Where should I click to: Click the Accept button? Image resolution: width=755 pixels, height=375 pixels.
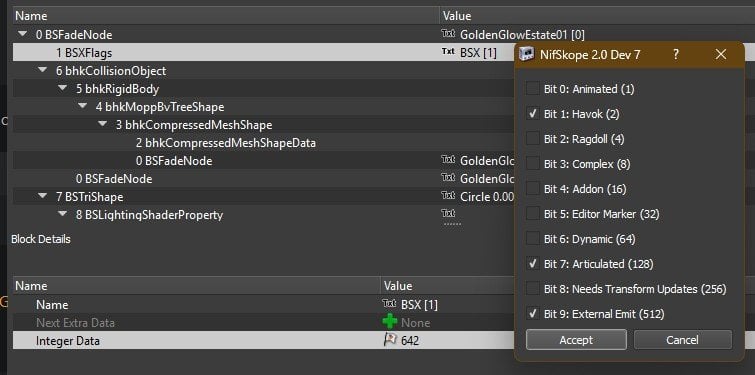(x=576, y=340)
